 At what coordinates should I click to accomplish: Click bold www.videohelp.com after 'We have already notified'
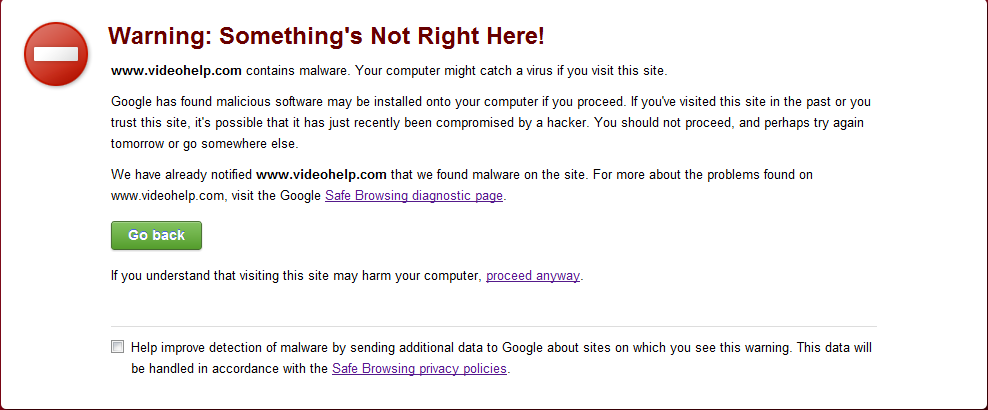pyautogui.click(x=321, y=174)
